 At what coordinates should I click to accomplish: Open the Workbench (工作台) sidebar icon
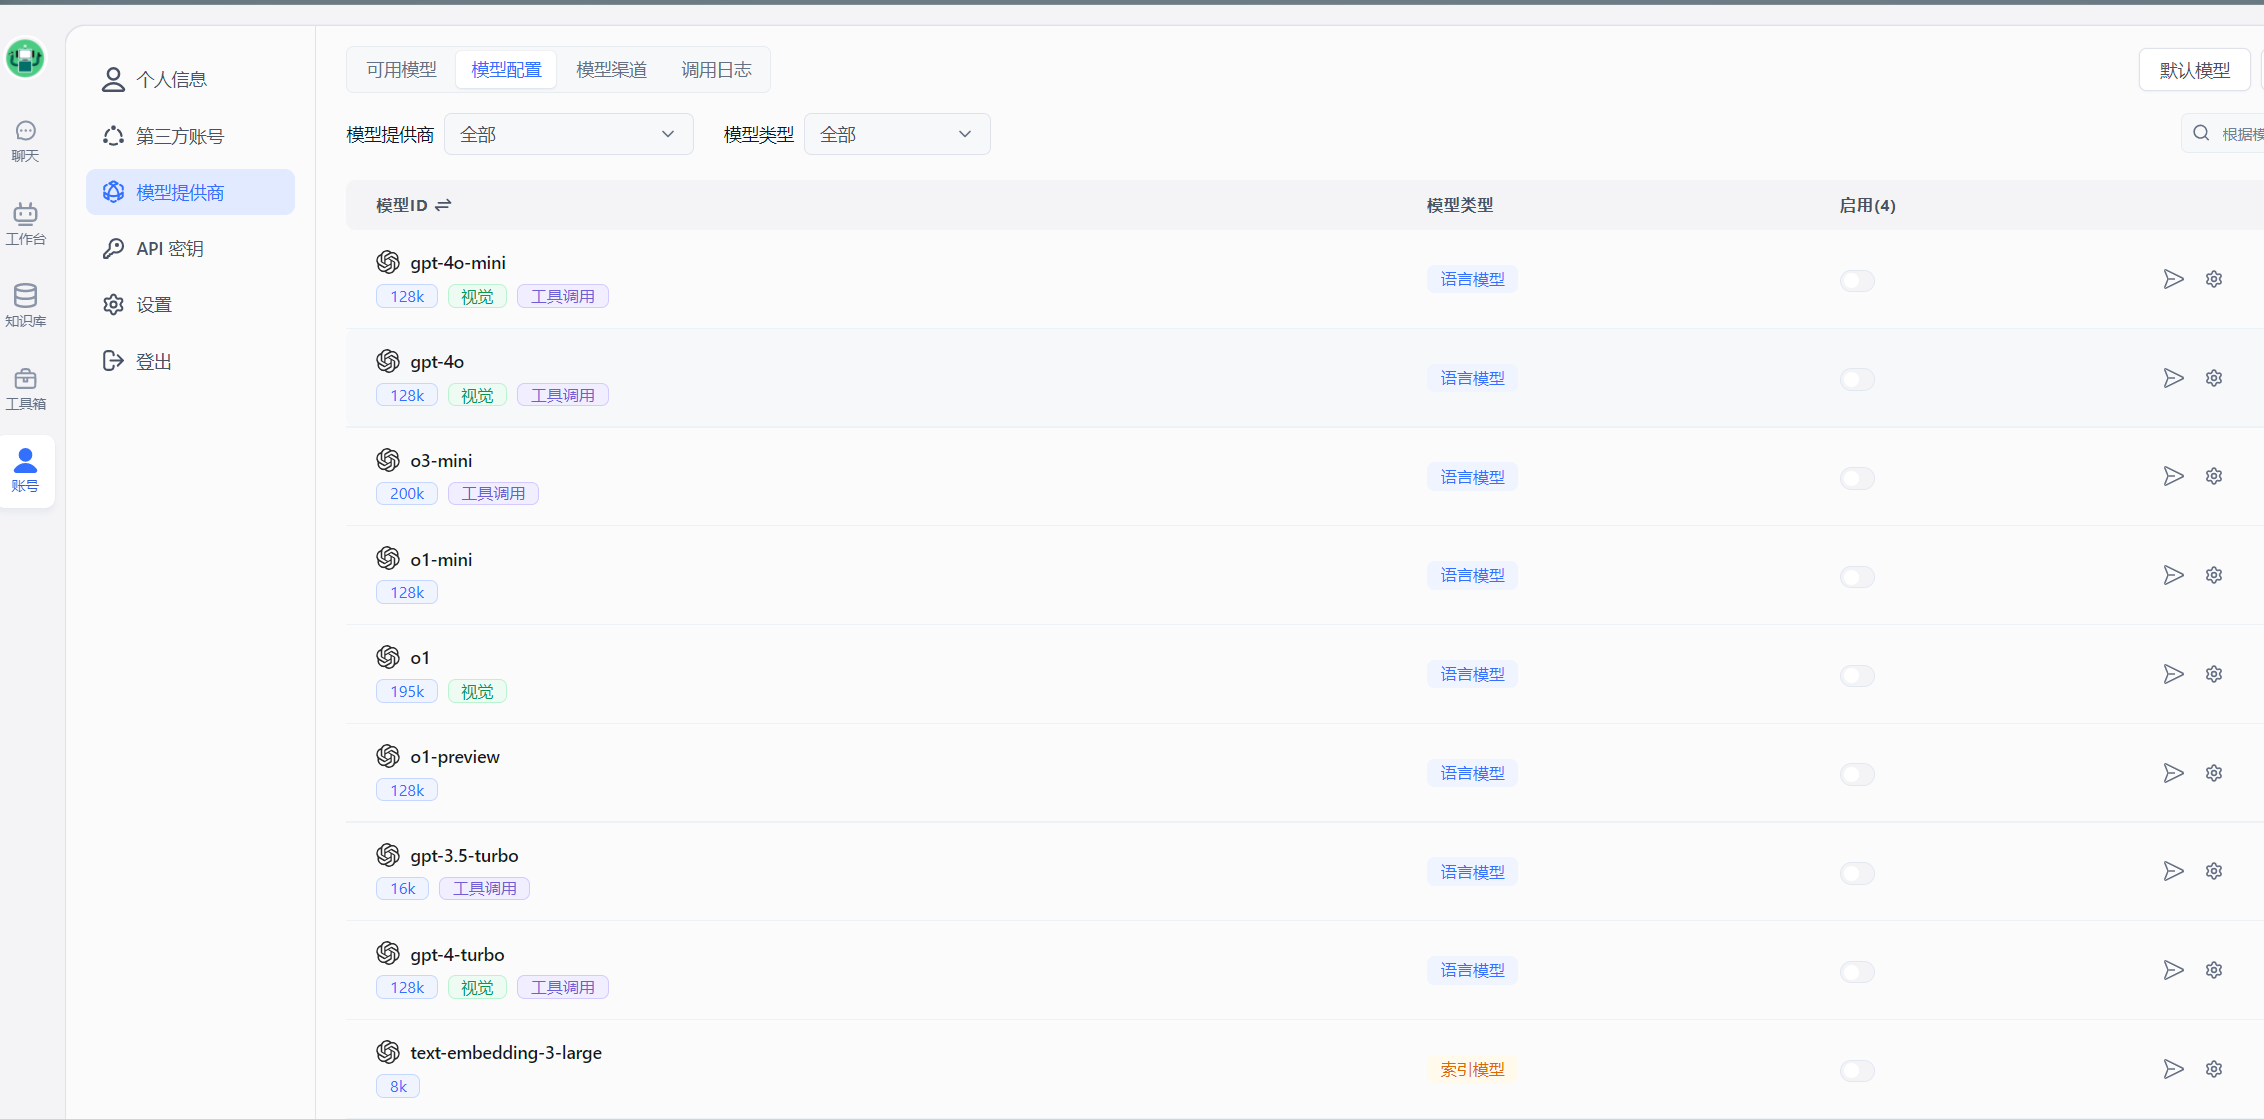click(26, 224)
